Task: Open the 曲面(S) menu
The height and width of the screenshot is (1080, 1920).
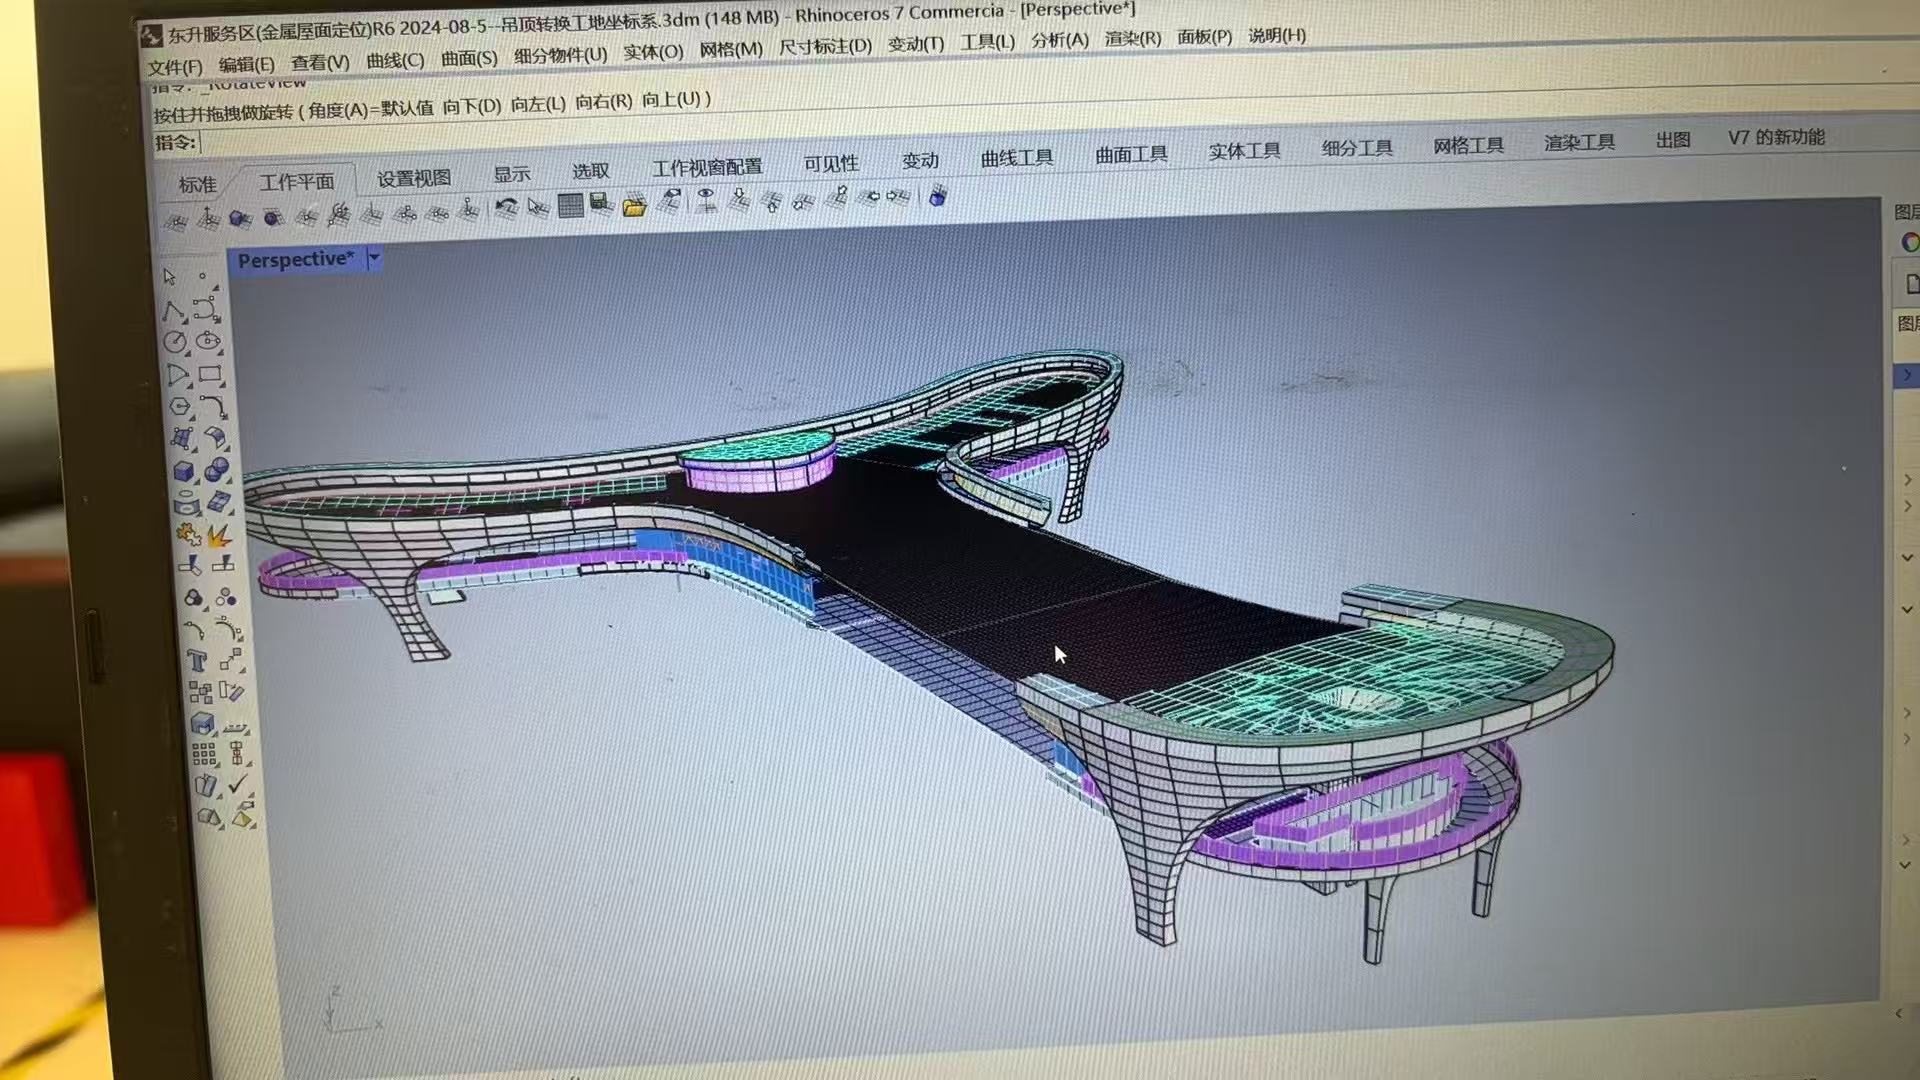Action: [x=469, y=59]
